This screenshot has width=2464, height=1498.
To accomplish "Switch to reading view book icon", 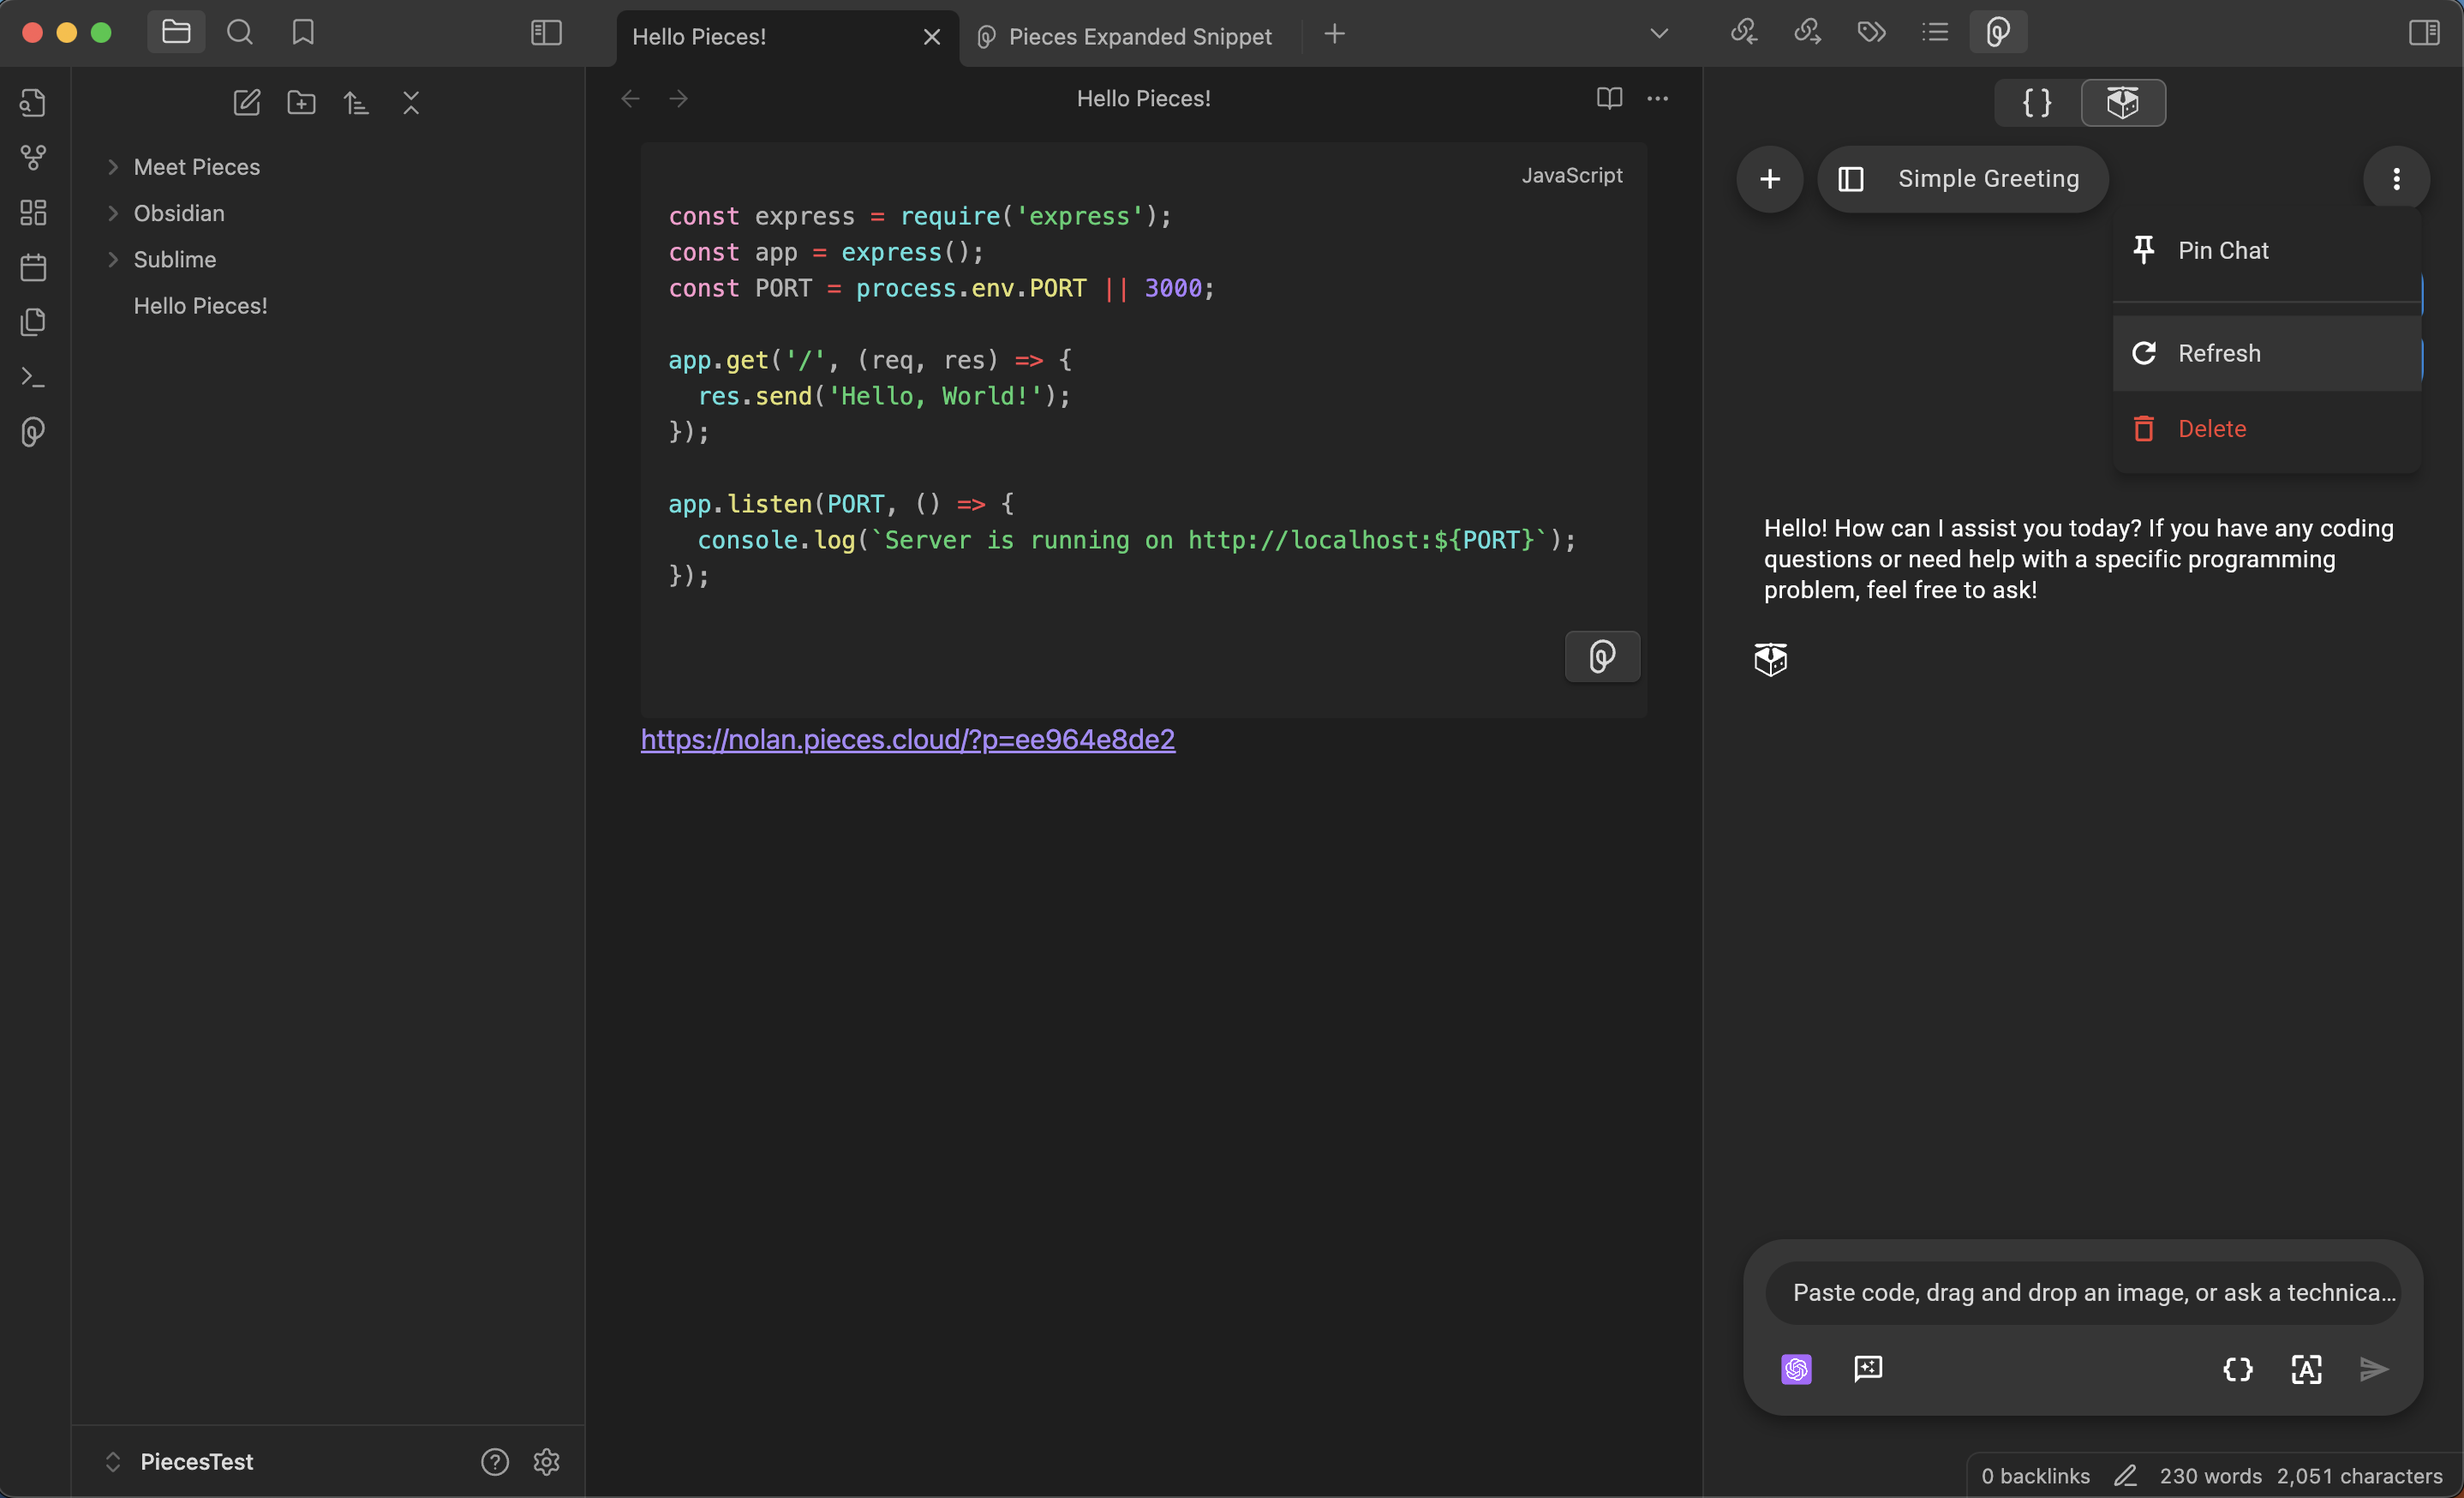I will point(1609,98).
